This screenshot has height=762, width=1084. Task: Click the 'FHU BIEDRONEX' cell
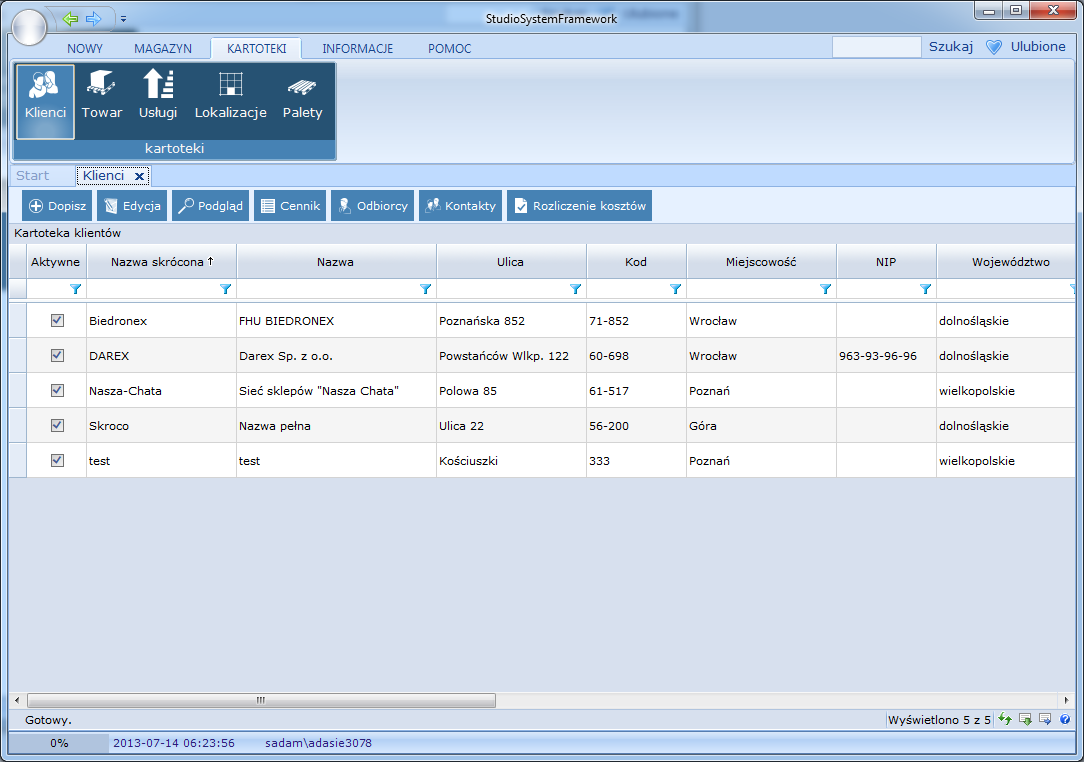[336, 320]
